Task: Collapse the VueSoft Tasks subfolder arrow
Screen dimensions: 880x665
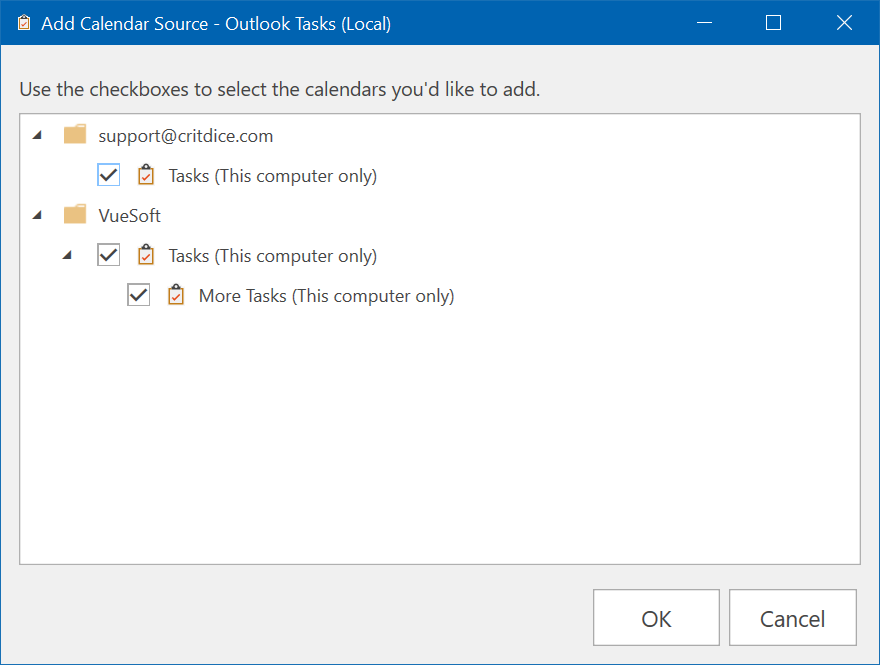Action: click(x=67, y=255)
